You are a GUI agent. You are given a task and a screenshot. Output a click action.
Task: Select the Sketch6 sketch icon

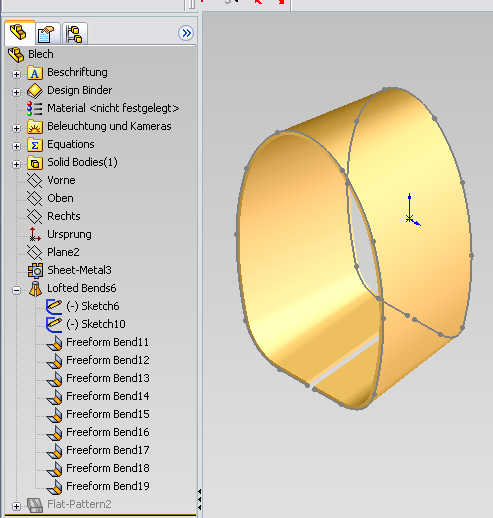[54, 306]
